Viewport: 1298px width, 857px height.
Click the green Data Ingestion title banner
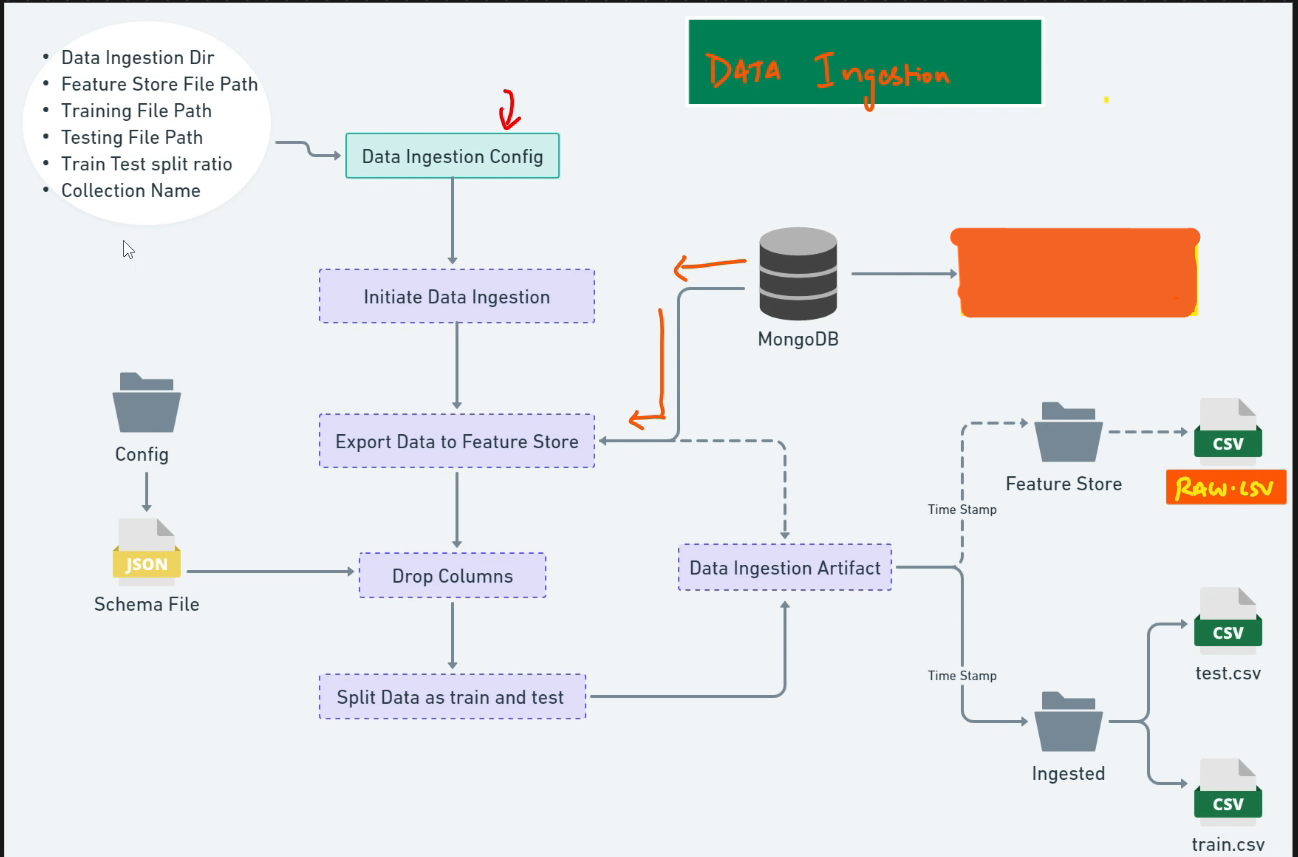point(864,62)
